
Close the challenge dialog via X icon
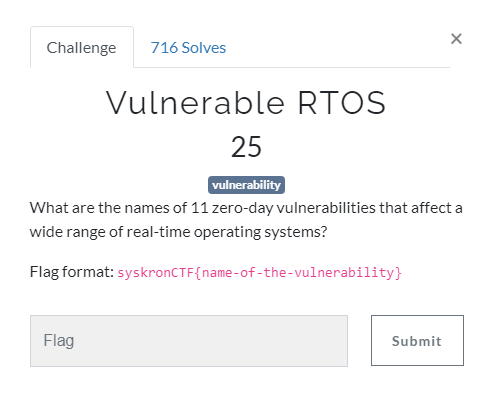(x=456, y=39)
